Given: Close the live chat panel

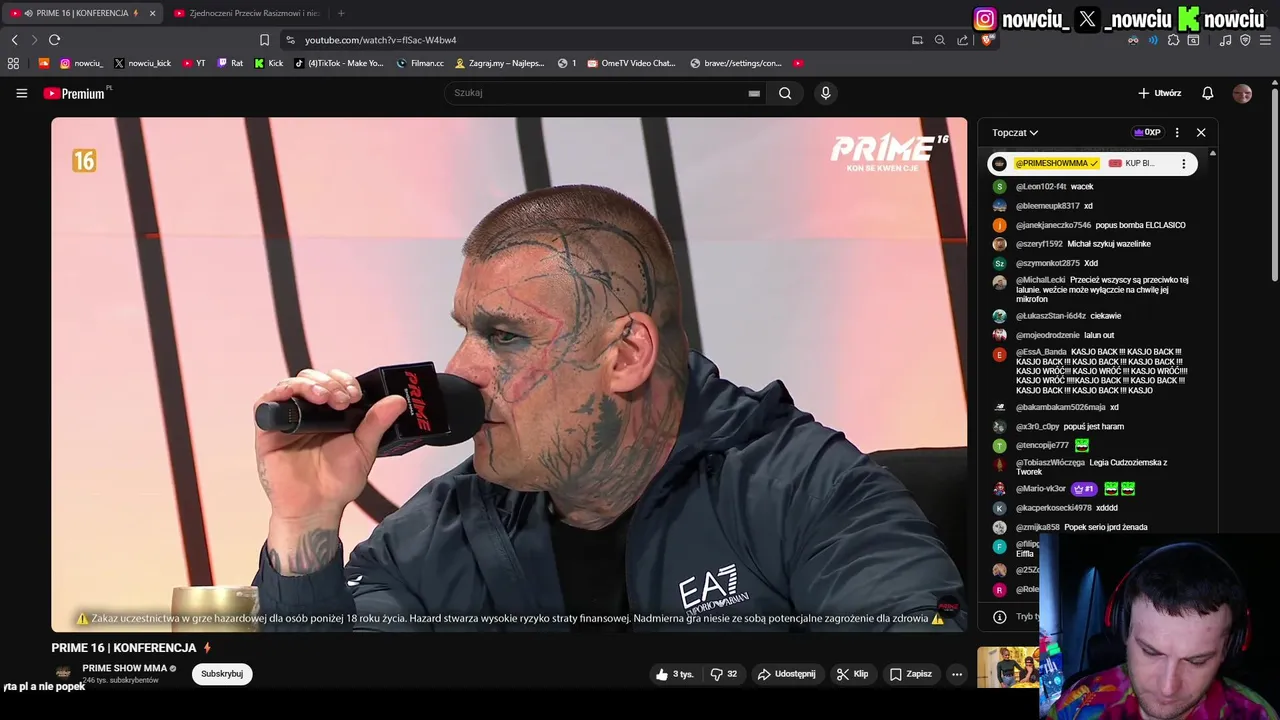Looking at the screenshot, I should coord(1201,132).
